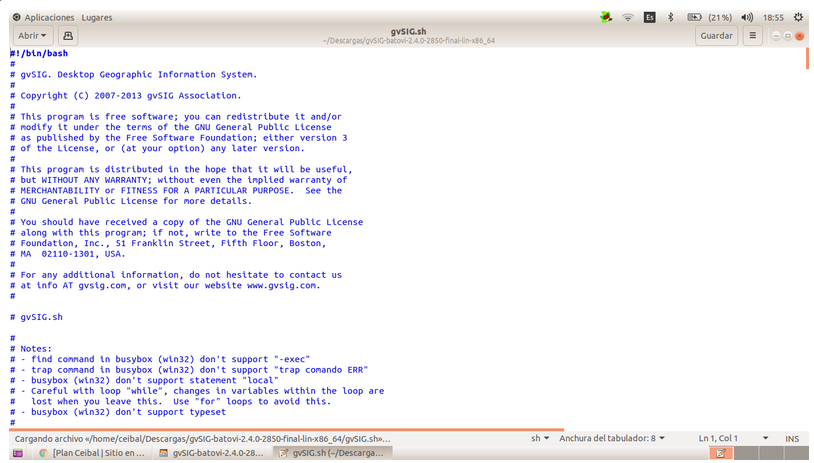
Task: Open the Abrir file dropdown
Action: pyautogui.click(x=32, y=36)
